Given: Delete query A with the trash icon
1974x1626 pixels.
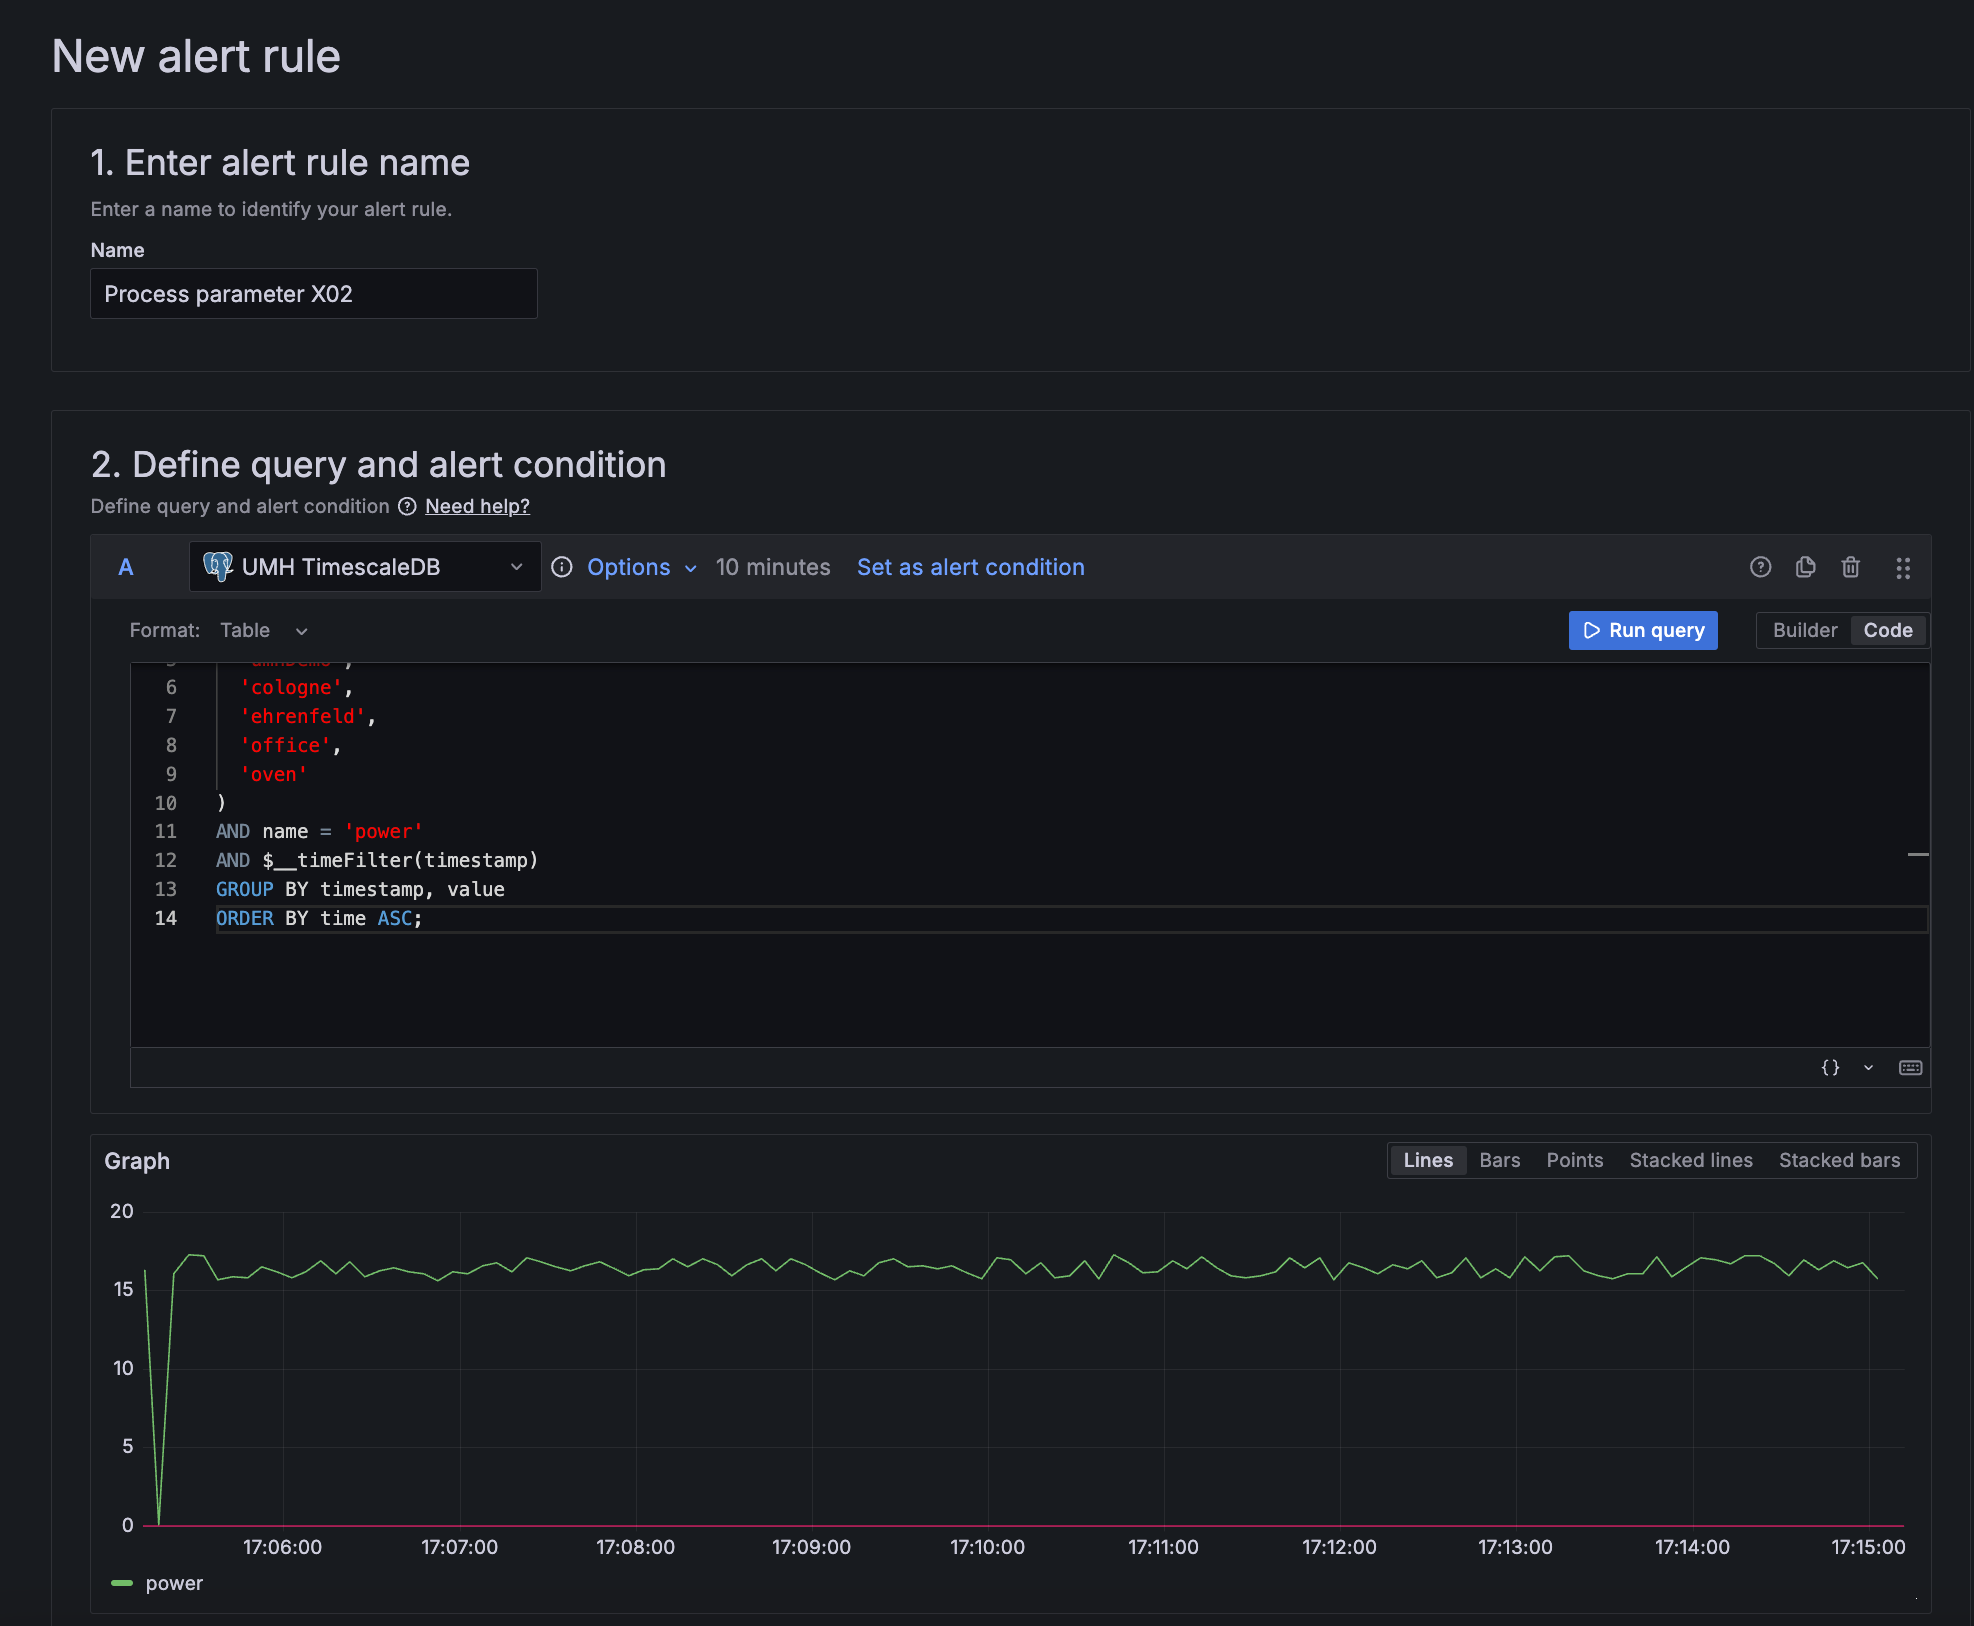Looking at the screenshot, I should [x=1850, y=567].
